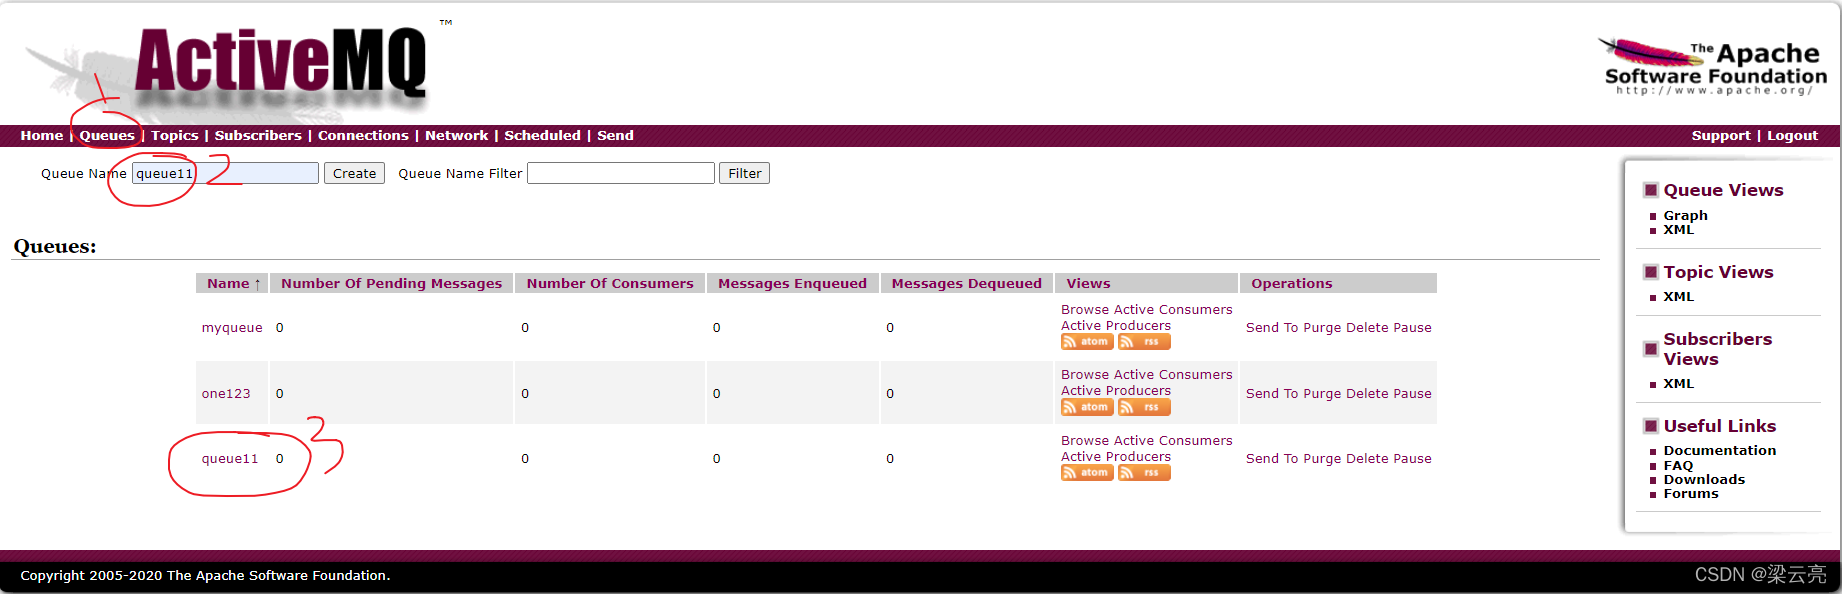Image resolution: width=1842 pixels, height=594 pixels.
Task: Browse messages in myqueue
Action: 1085,309
